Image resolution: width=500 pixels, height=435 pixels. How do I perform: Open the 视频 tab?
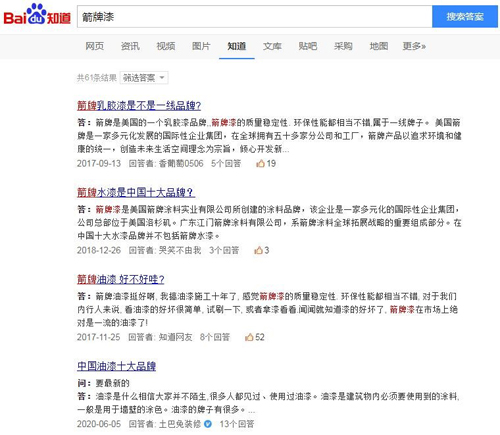tap(166, 46)
